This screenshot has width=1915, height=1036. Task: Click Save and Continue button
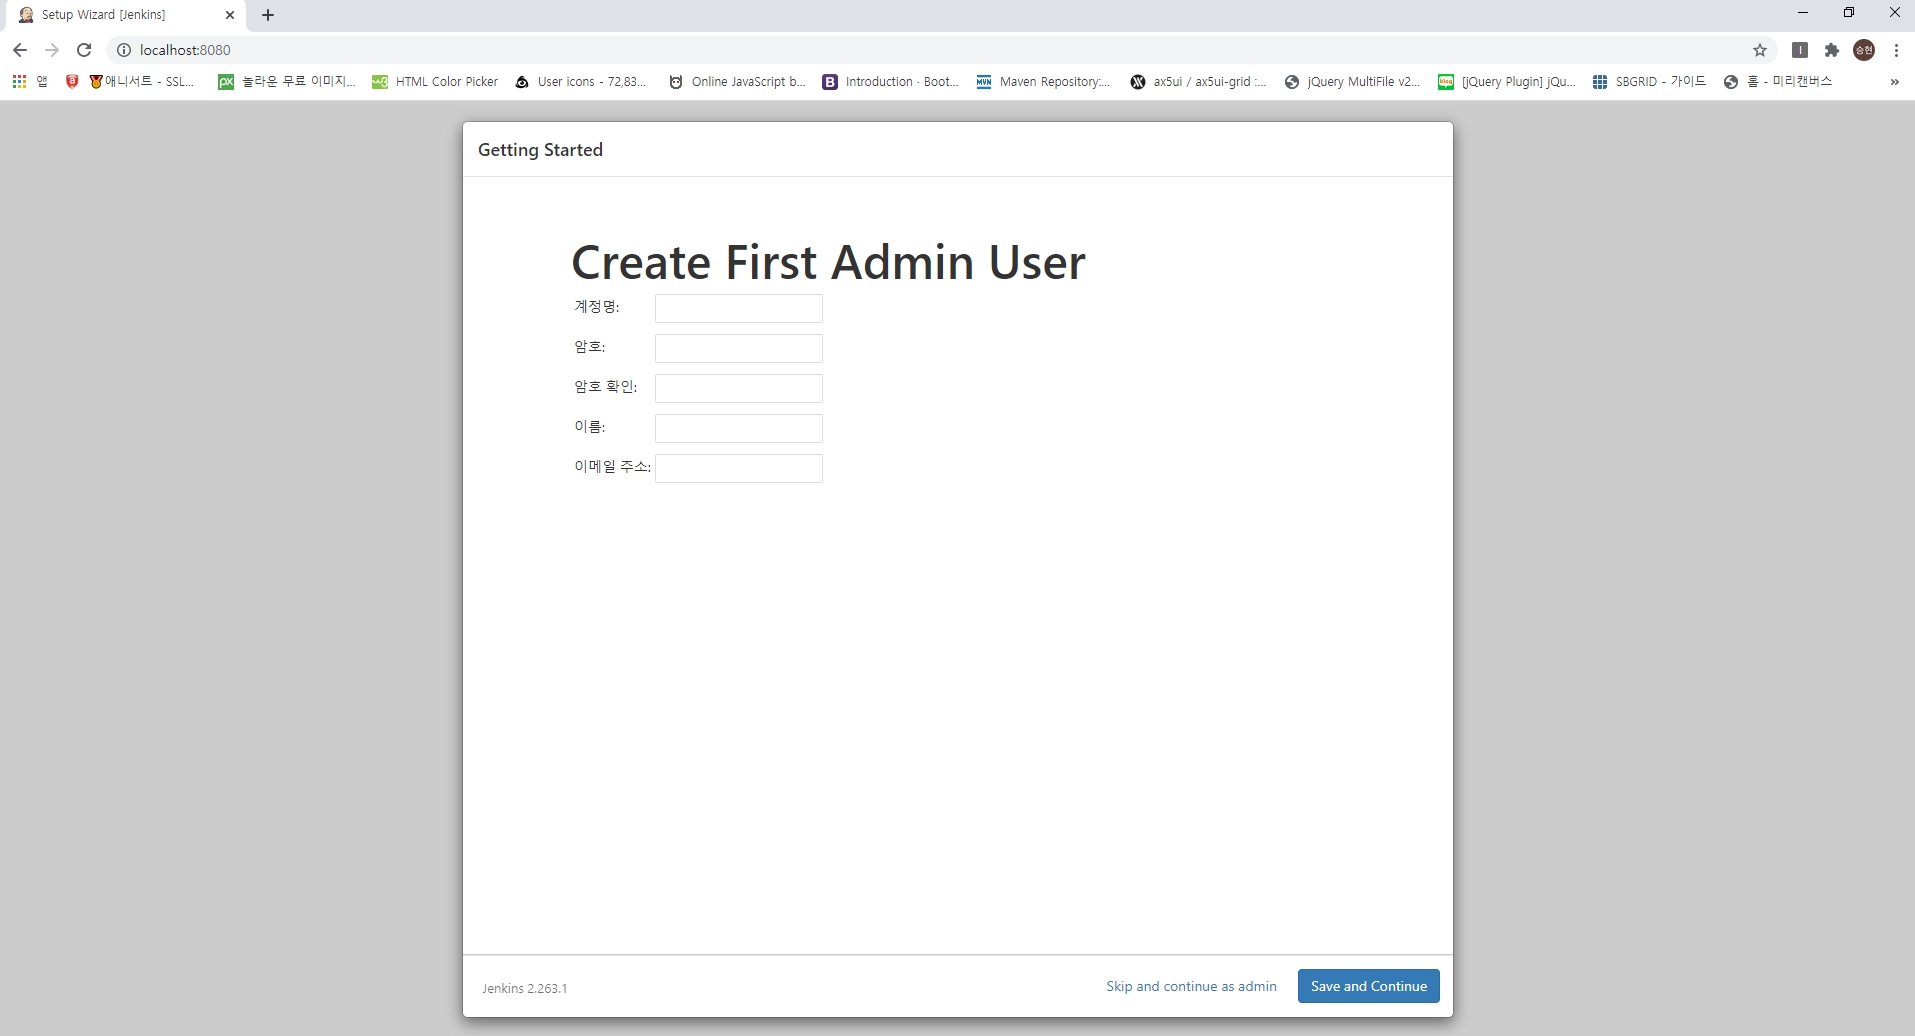pyautogui.click(x=1368, y=986)
